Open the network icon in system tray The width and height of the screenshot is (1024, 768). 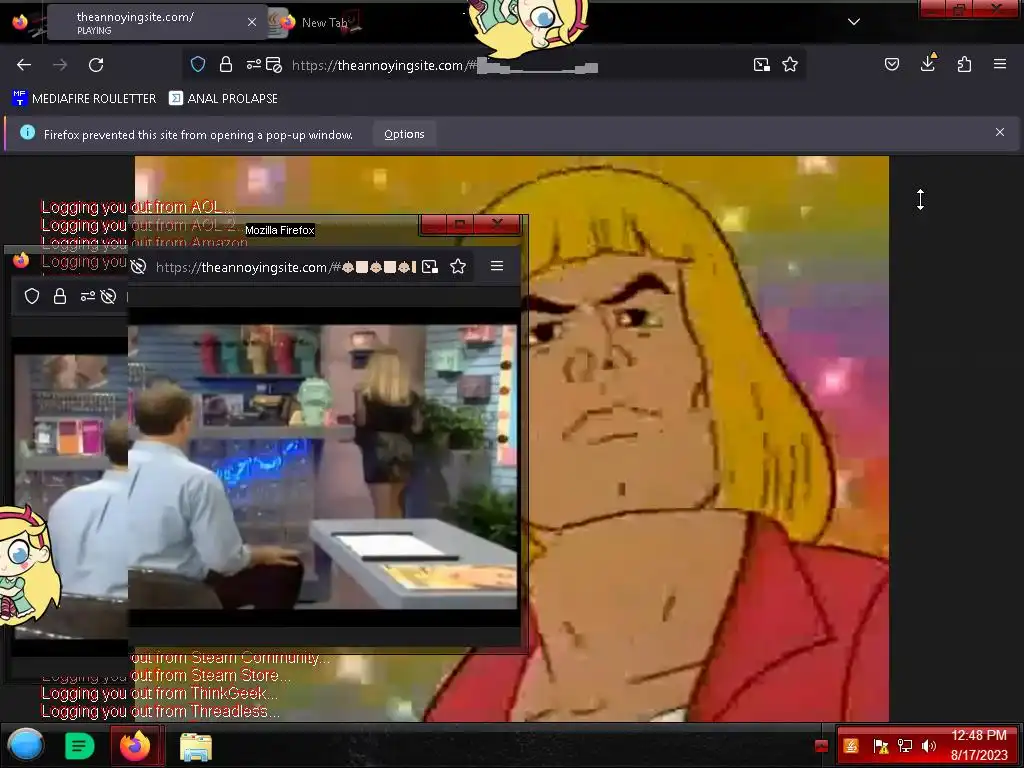click(905, 746)
